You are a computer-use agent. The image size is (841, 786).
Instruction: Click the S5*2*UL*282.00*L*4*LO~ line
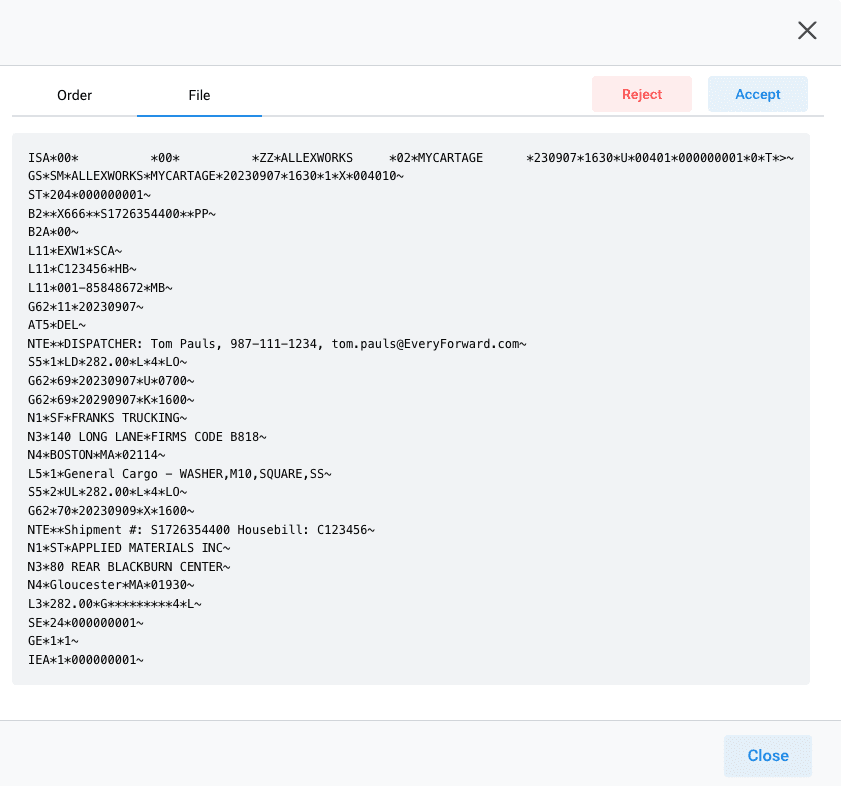(107, 492)
